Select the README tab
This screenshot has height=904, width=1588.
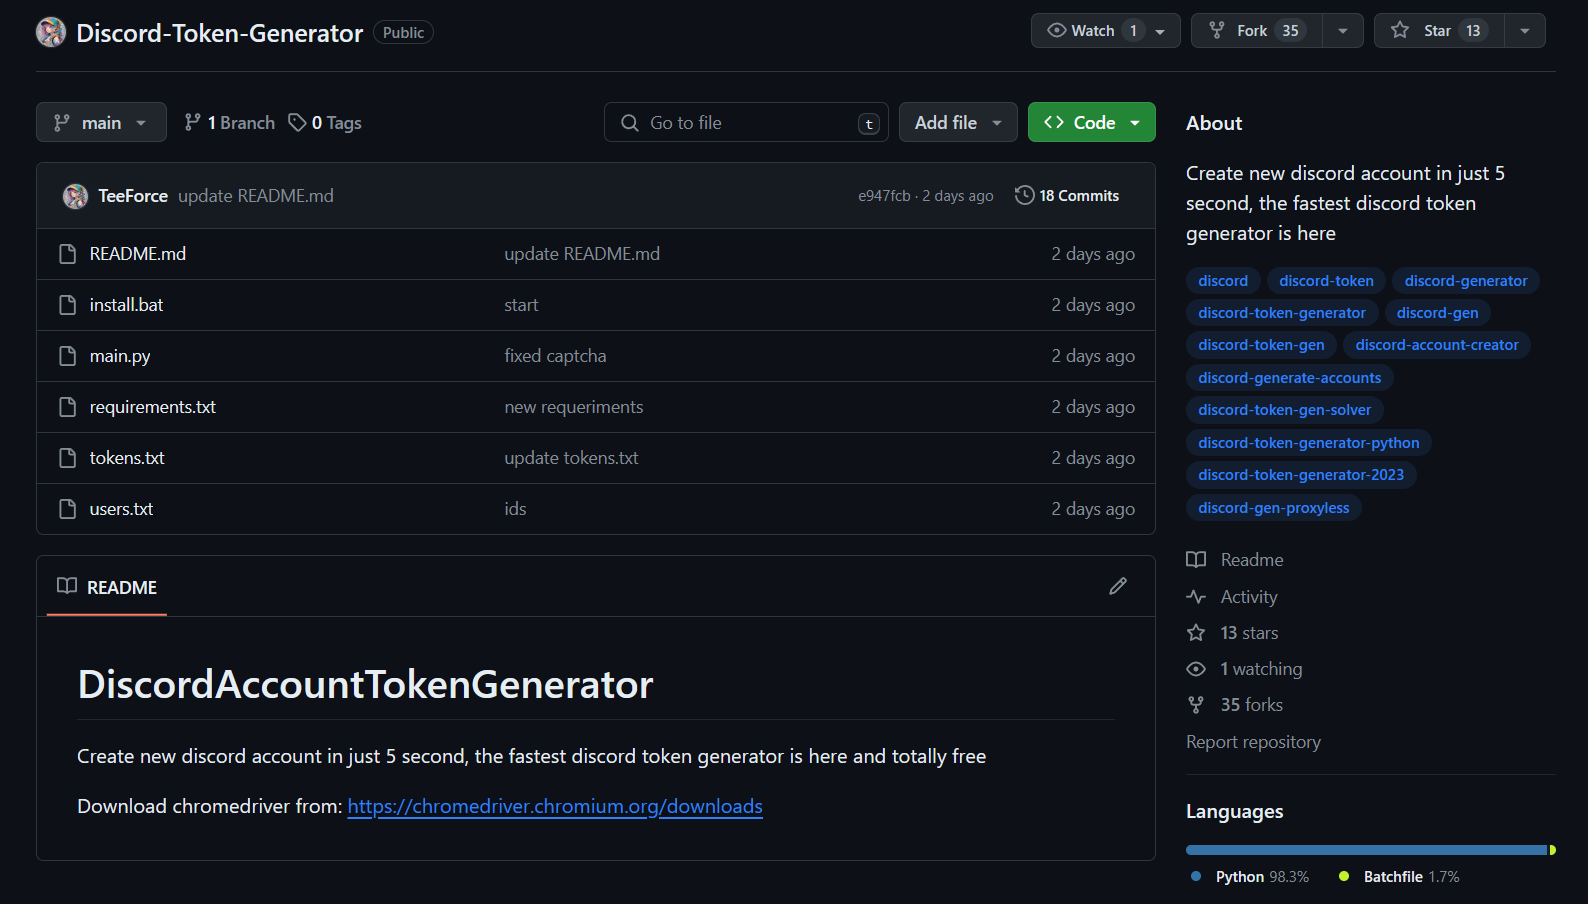pyautogui.click(x=107, y=587)
